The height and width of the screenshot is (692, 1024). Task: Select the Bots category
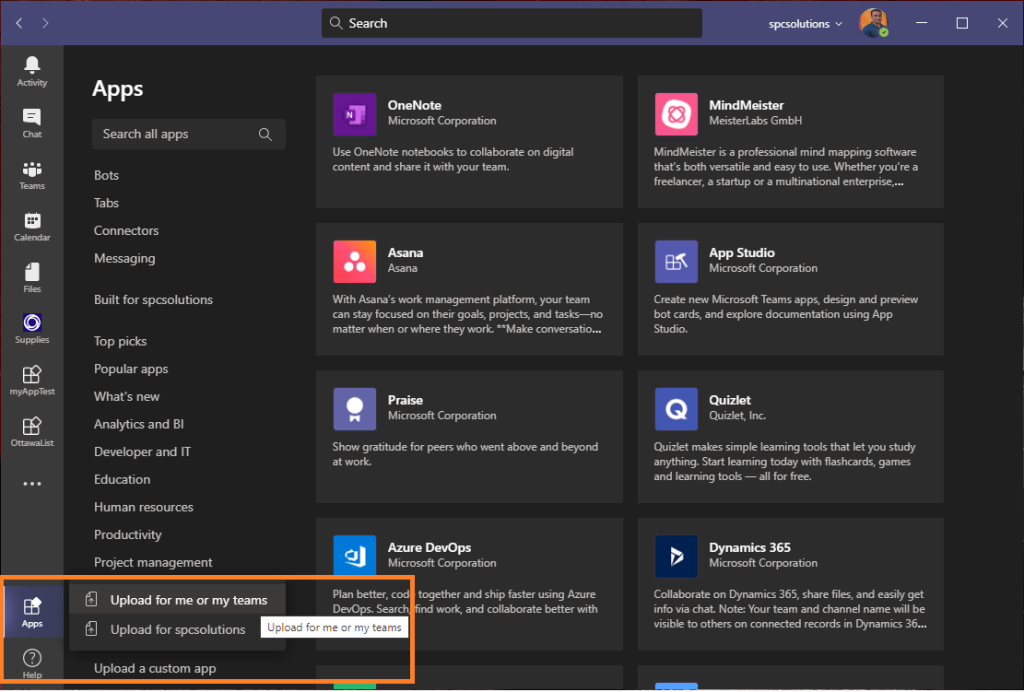[106, 175]
